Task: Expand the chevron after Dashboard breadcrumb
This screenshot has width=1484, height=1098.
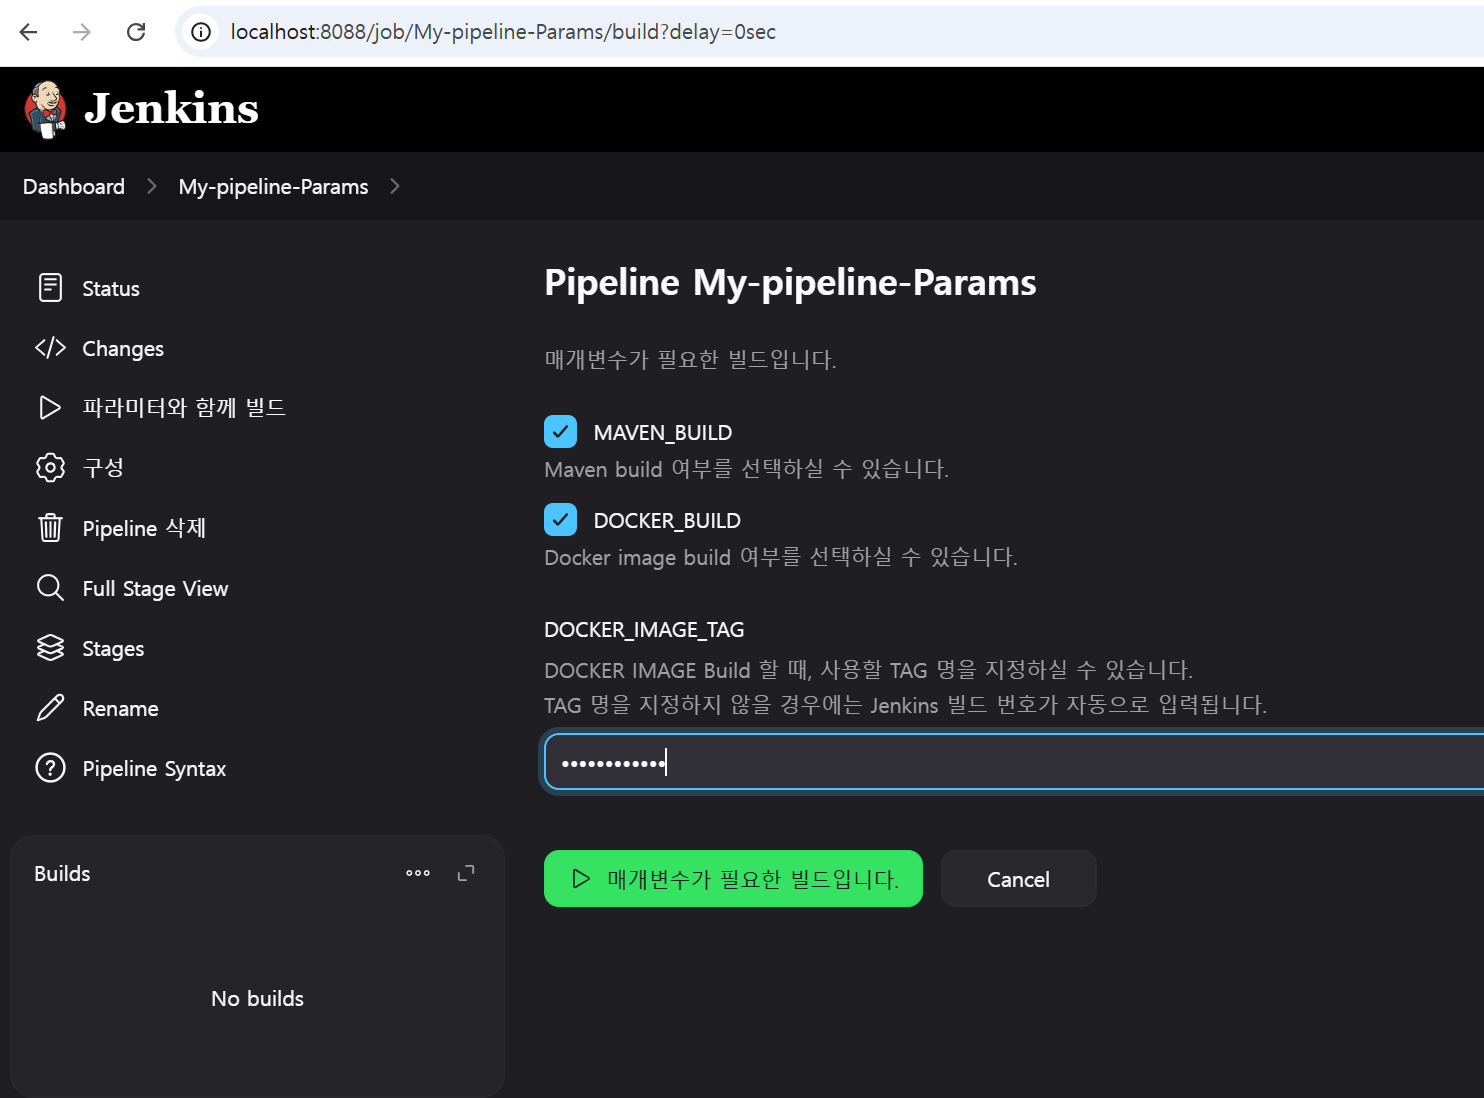Action: click(x=152, y=186)
